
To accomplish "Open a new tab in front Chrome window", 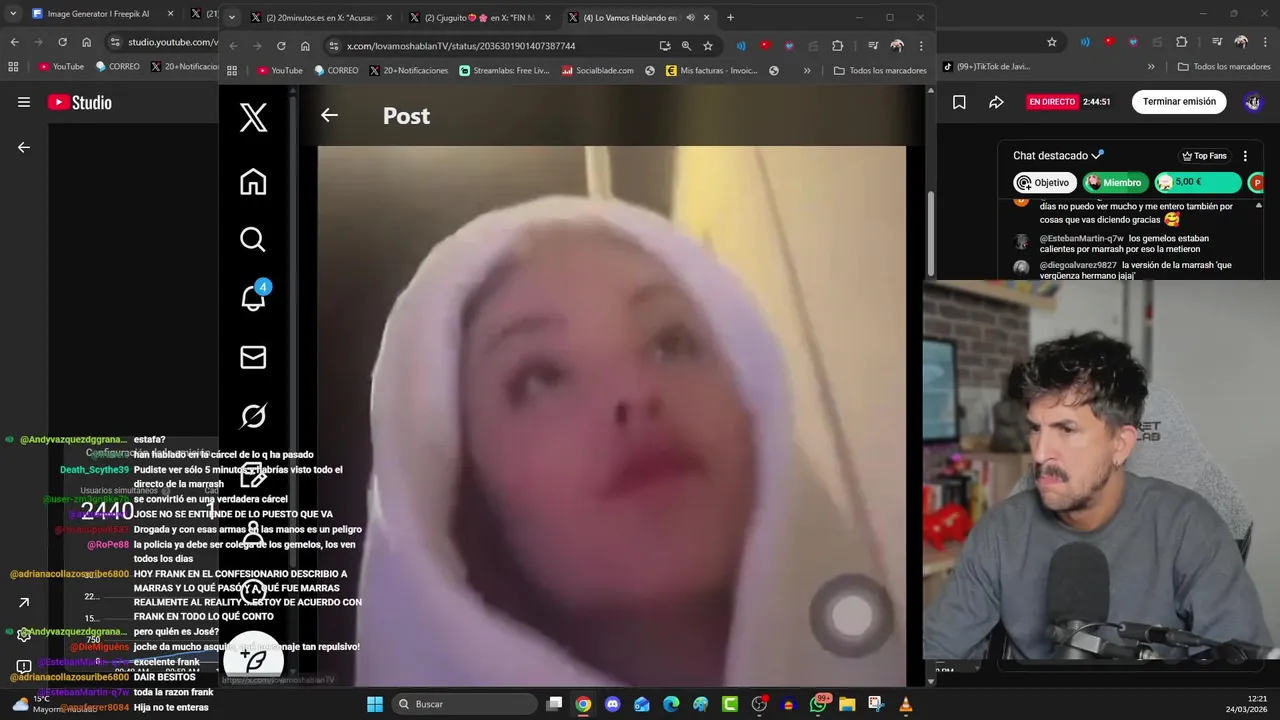I will coord(730,18).
